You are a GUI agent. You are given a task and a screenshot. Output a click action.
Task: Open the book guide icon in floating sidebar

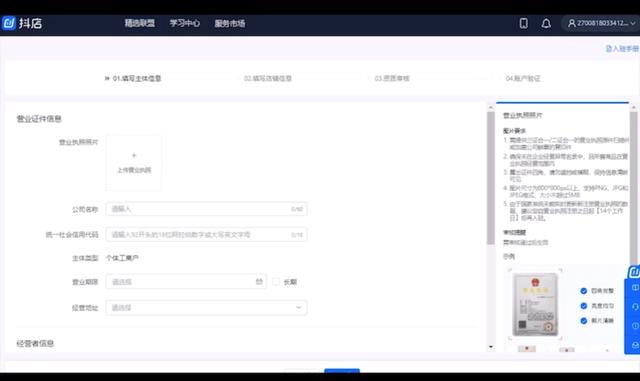[x=635, y=288]
